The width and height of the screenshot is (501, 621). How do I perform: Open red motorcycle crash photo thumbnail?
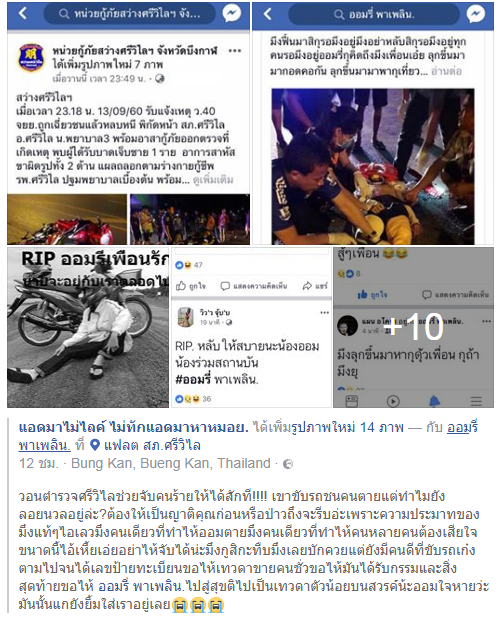tap(67, 219)
